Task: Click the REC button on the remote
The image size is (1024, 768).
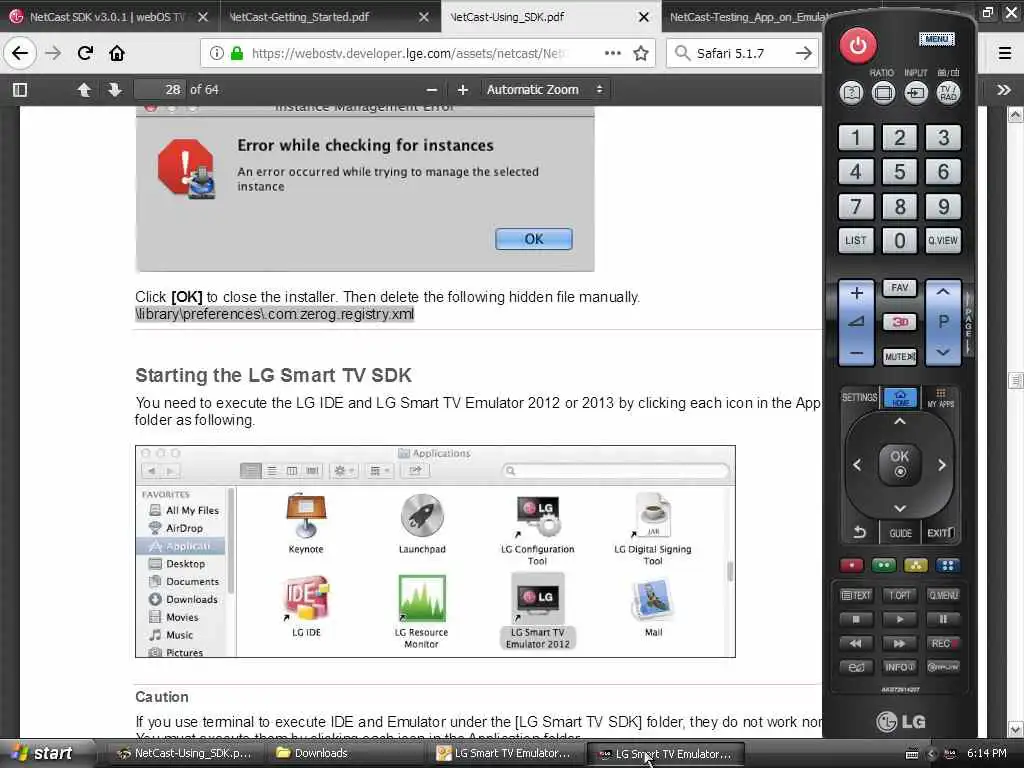Action: (x=943, y=643)
